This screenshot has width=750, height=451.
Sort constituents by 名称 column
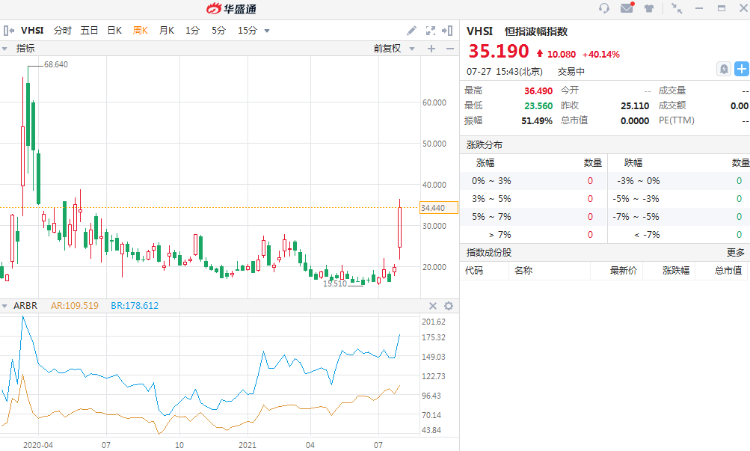(x=523, y=271)
